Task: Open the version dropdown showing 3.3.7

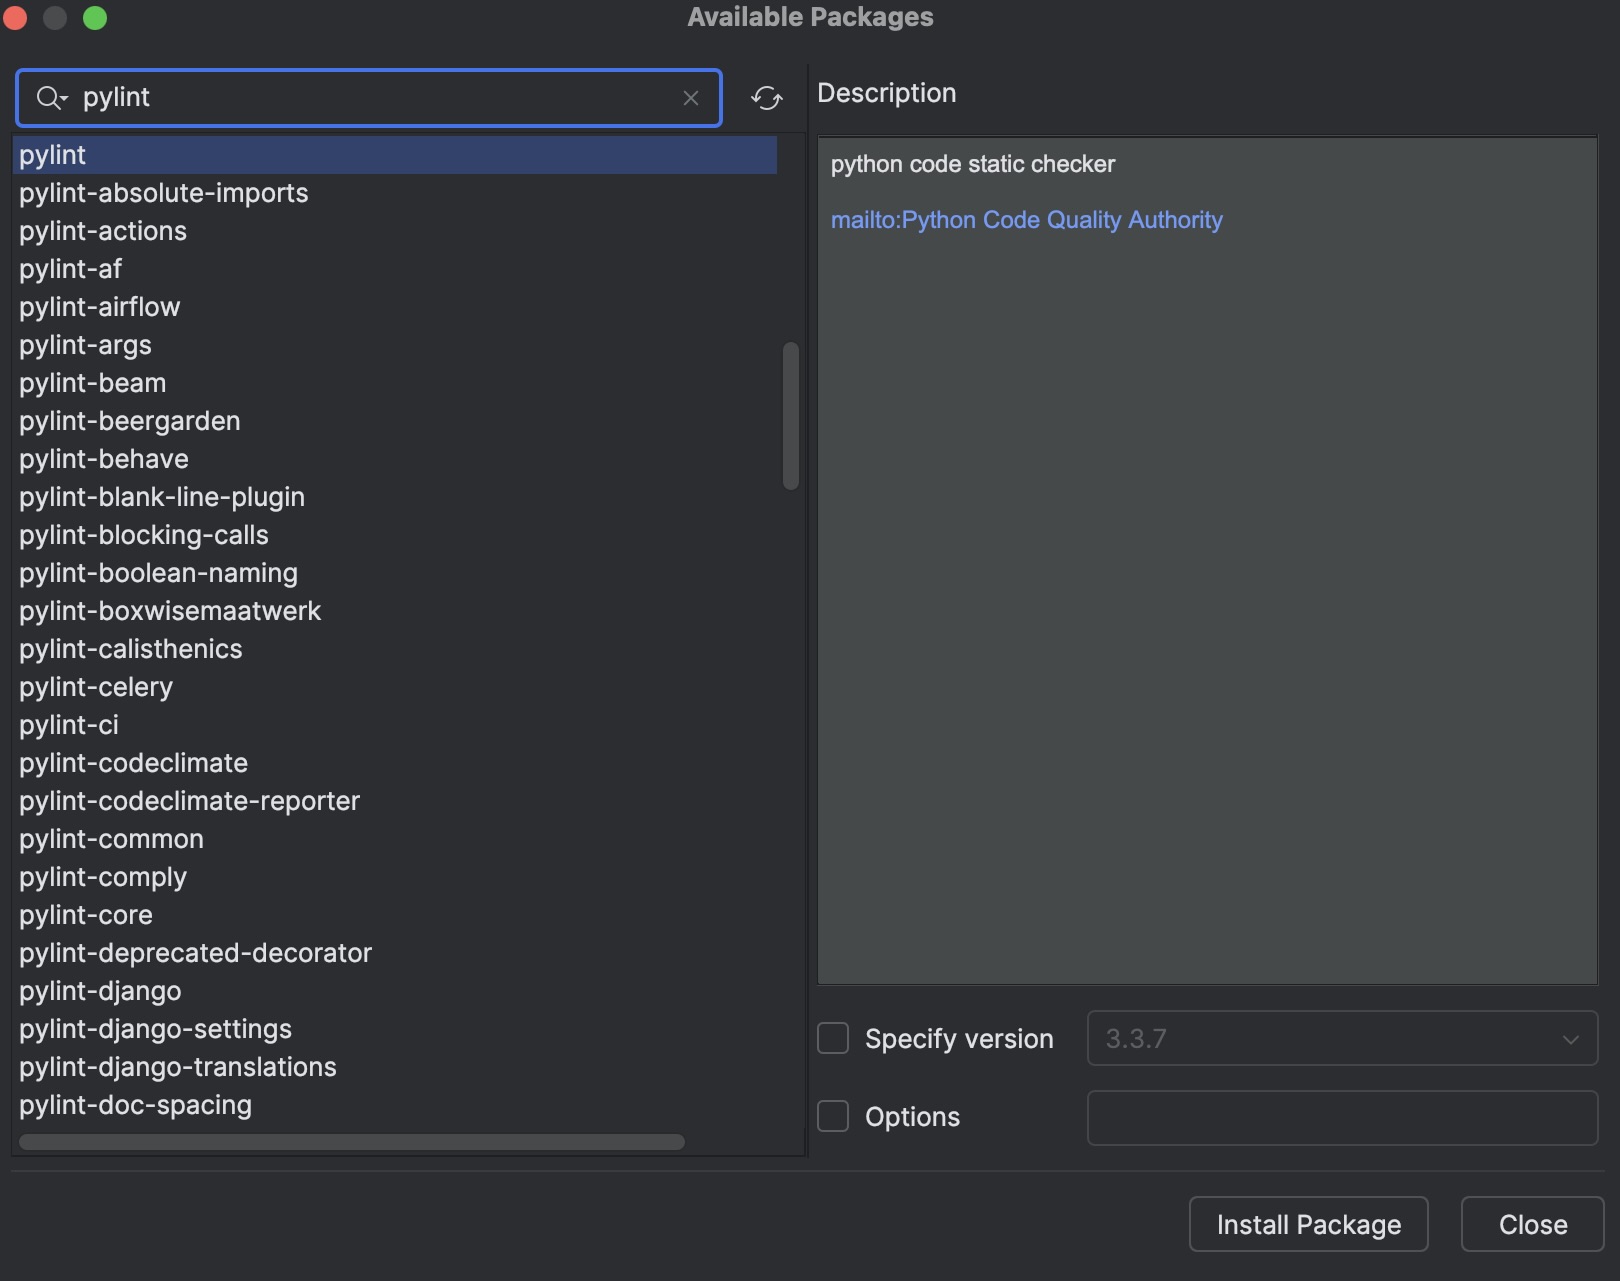Action: [x=1575, y=1038]
